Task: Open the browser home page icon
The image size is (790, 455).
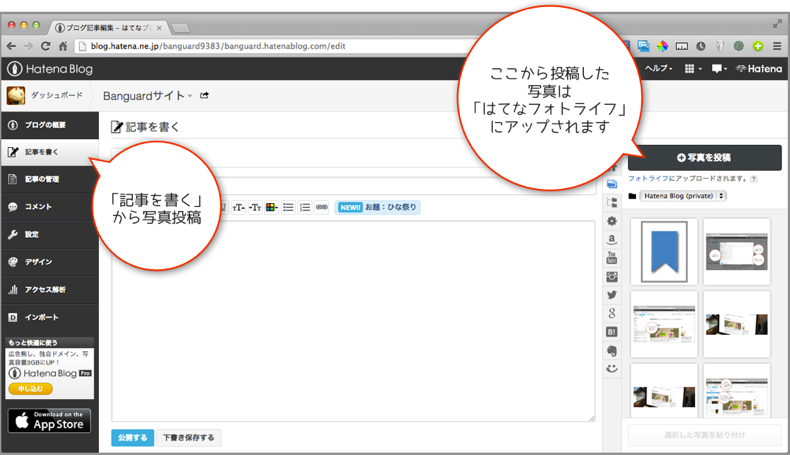Action: tap(62, 46)
